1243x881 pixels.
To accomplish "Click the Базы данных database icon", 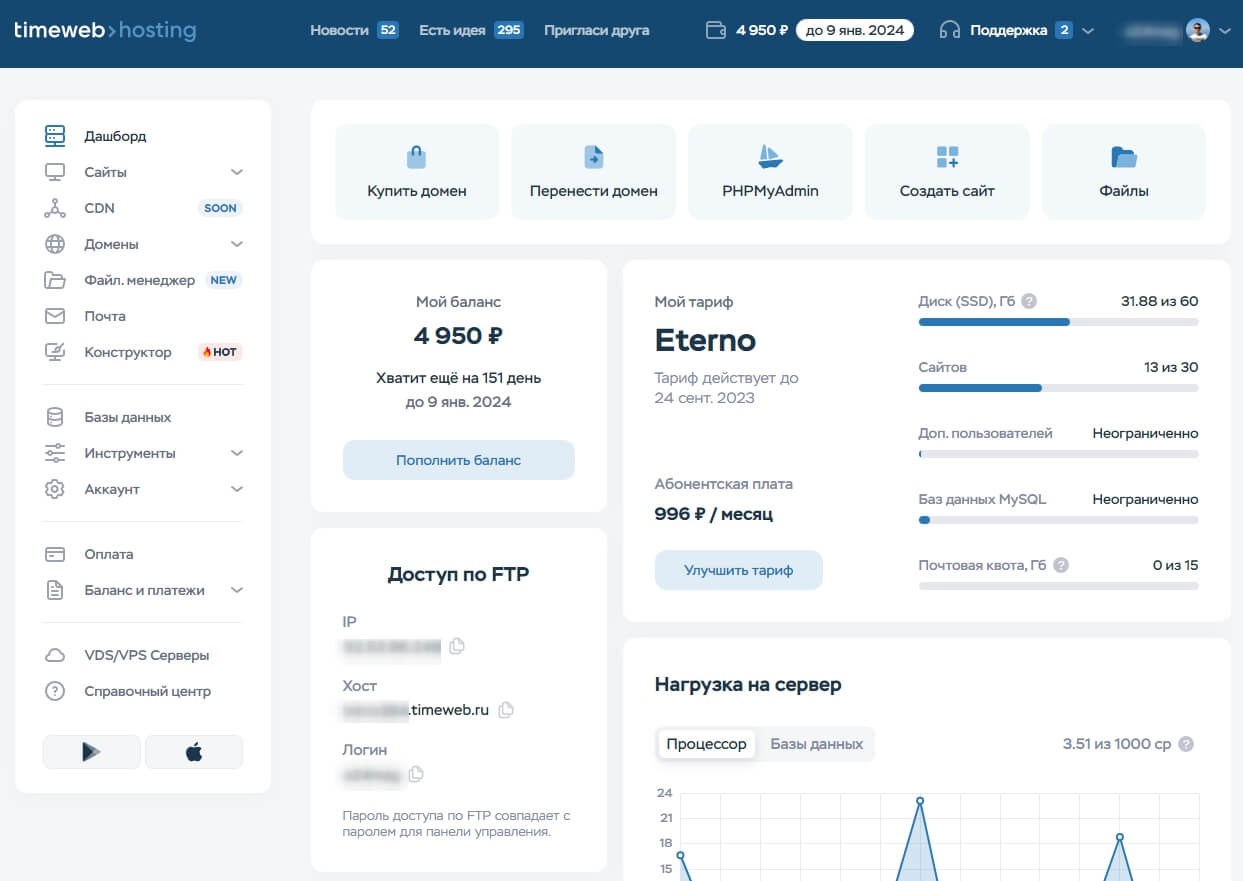I will click(55, 417).
